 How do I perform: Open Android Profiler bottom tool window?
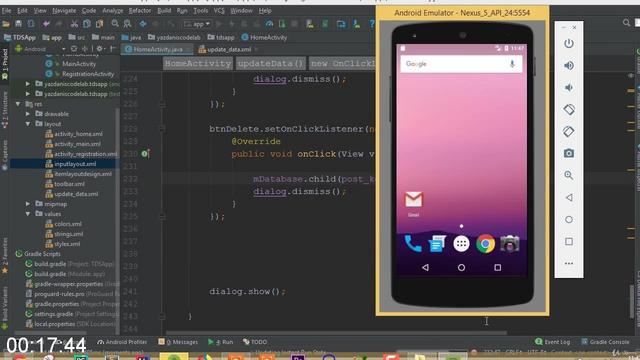coord(122,342)
